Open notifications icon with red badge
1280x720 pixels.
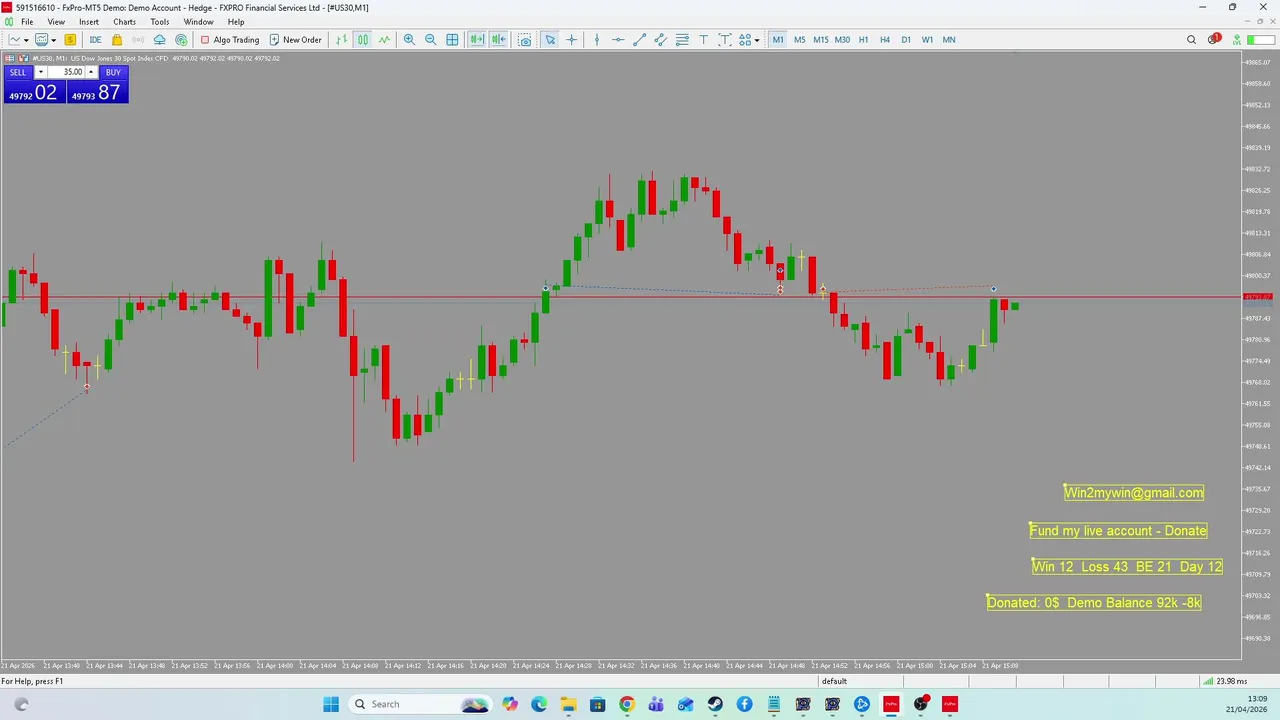click(x=1214, y=40)
